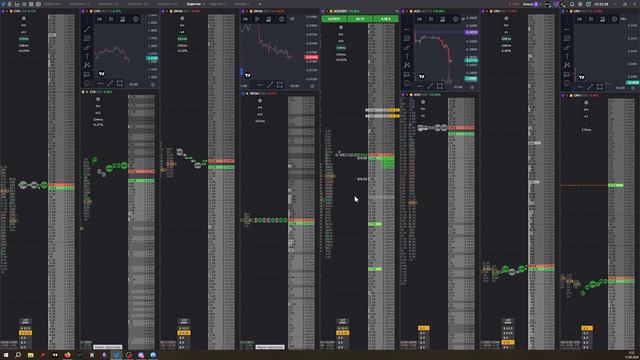
Task: Open File Explorer from the taskbar
Action: tap(31, 355)
